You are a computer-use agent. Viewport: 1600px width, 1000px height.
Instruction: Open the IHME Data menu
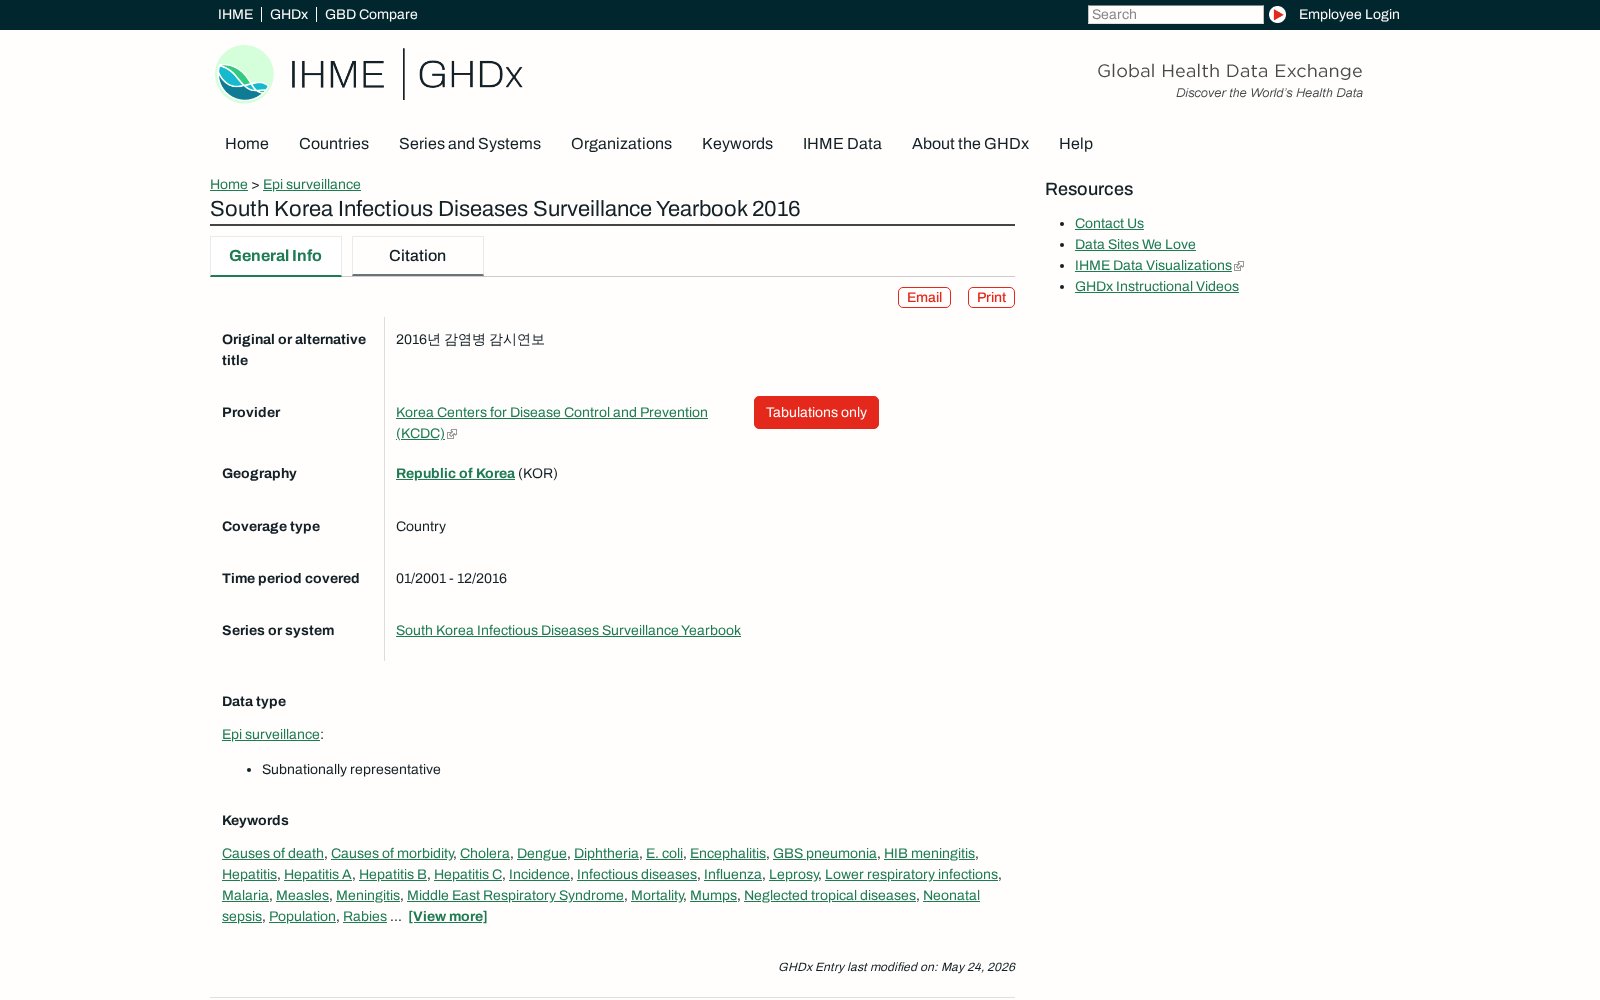point(842,144)
